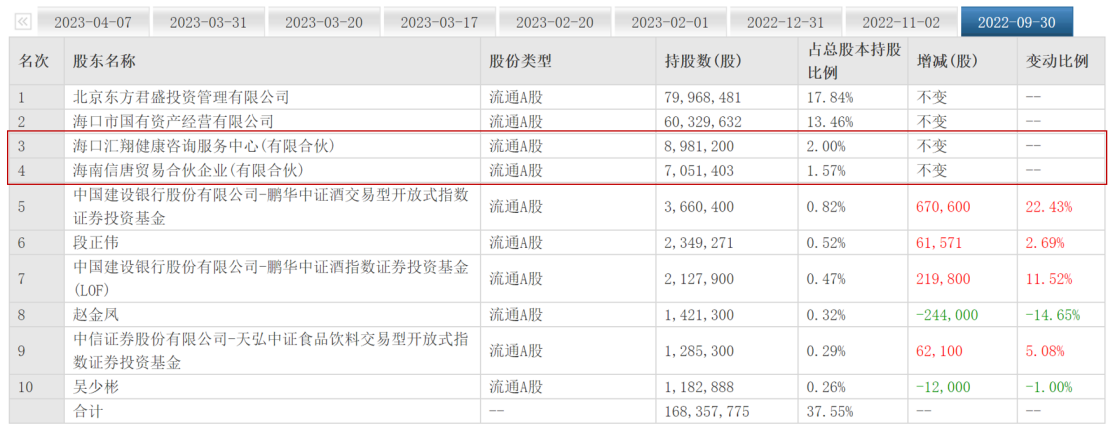The width and height of the screenshot is (1113, 429).
Task: Click the red increase value 670,600
Action: 943,207
